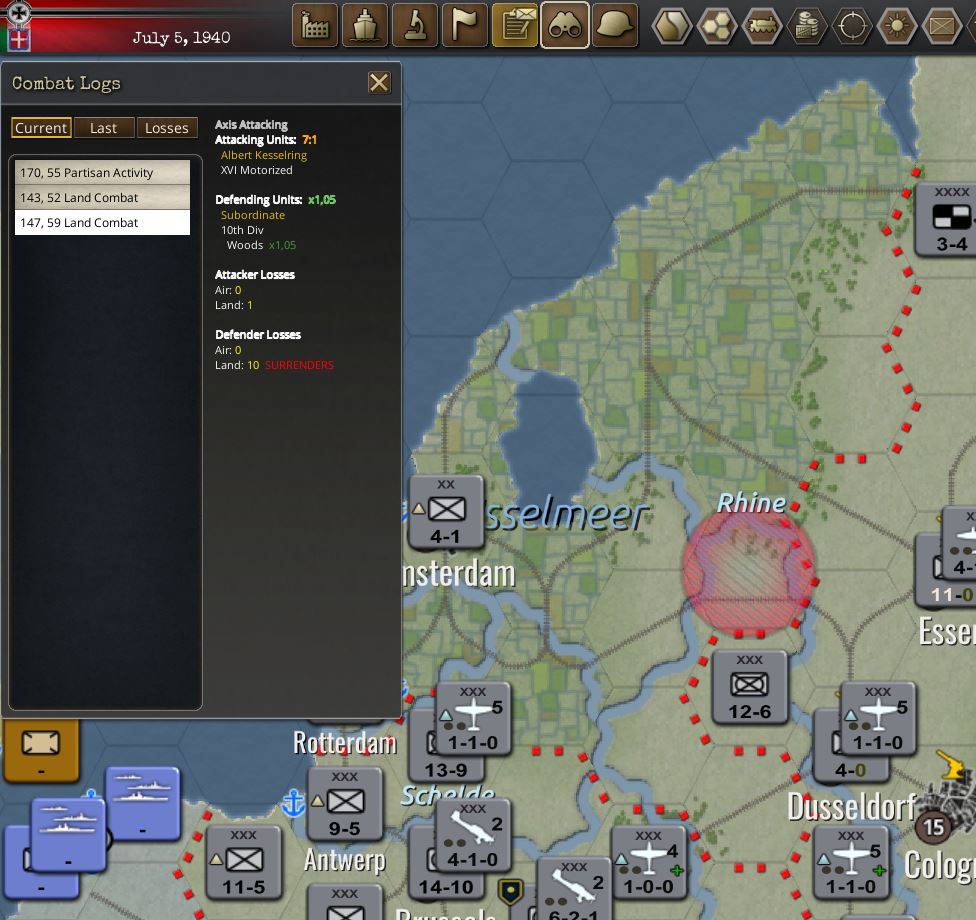
Task: Click the Albert Kesselring commander name
Action: pyautogui.click(x=264, y=155)
